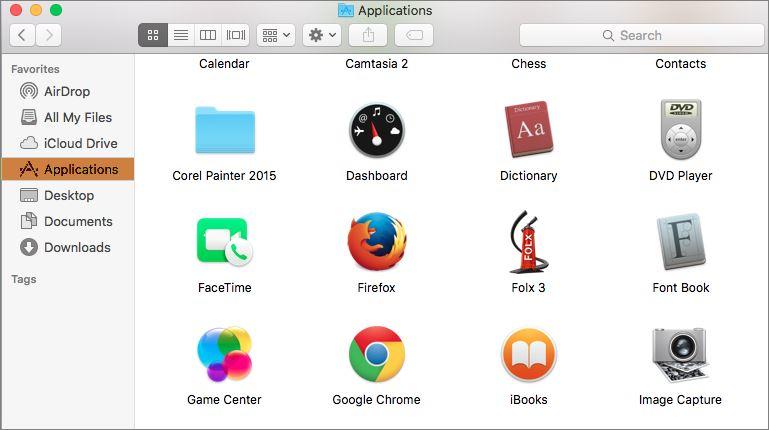Select the FaceTime app icon
Viewport: 769px width, 430px height.
click(x=225, y=242)
